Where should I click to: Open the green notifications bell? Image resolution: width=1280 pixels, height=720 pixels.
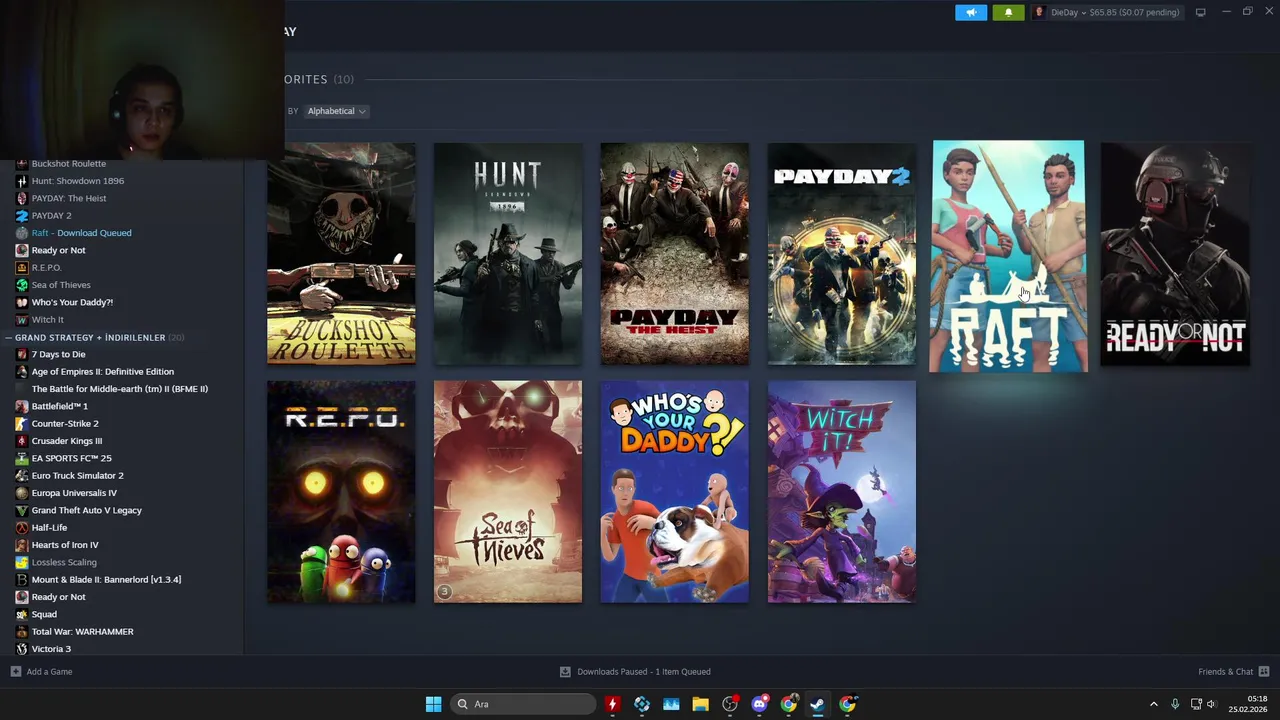coord(1008,12)
